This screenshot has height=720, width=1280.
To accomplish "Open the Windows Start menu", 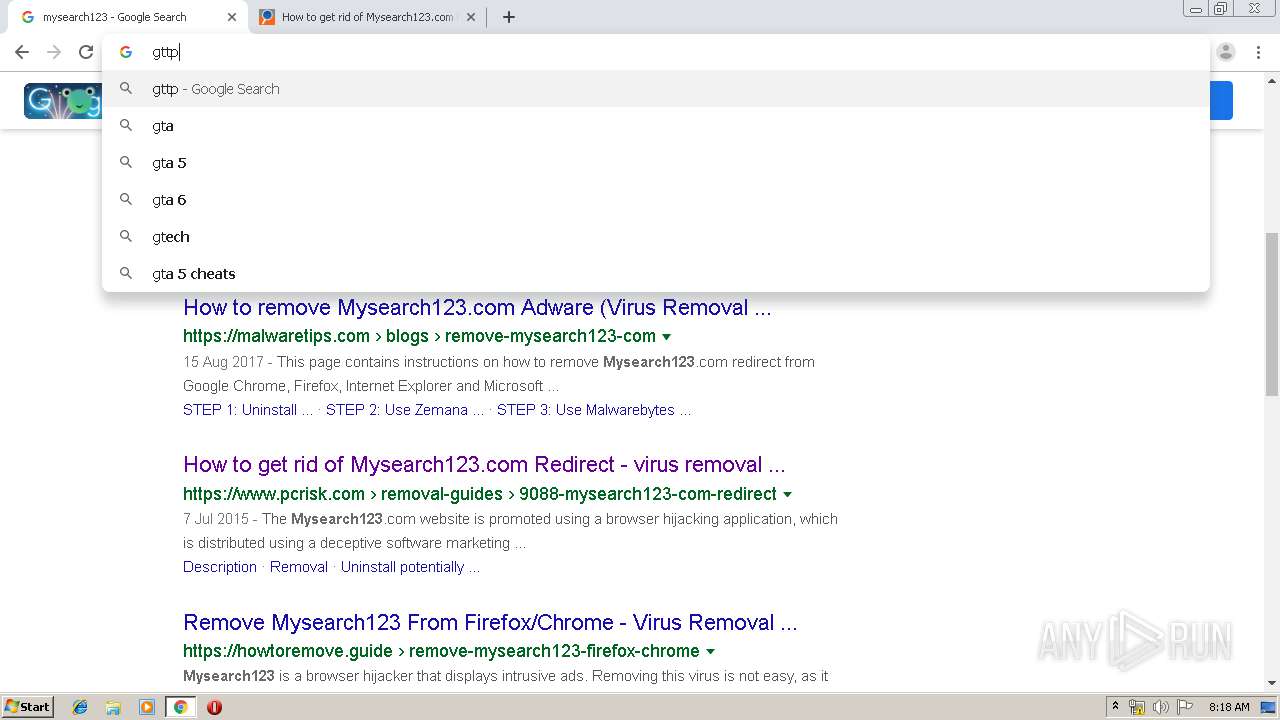I will pos(28,706).
